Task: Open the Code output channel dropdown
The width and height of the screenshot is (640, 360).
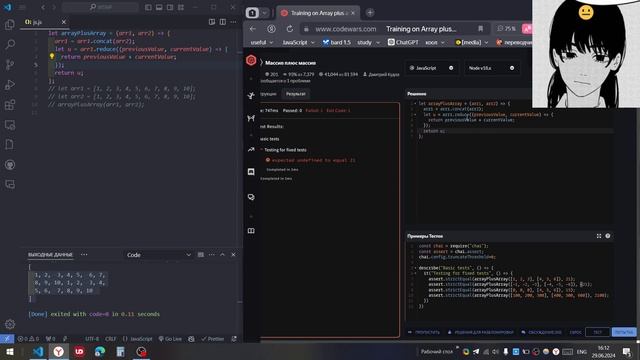Action: click(158, 255)
